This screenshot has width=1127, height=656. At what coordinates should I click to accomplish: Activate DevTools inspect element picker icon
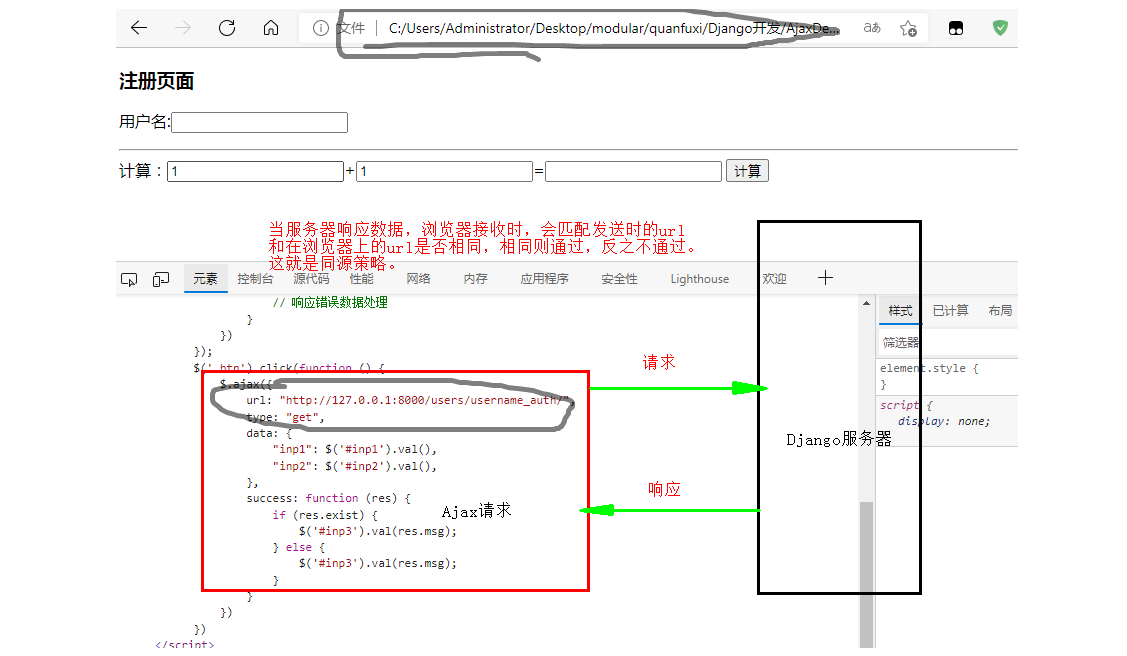pos(129,280)
